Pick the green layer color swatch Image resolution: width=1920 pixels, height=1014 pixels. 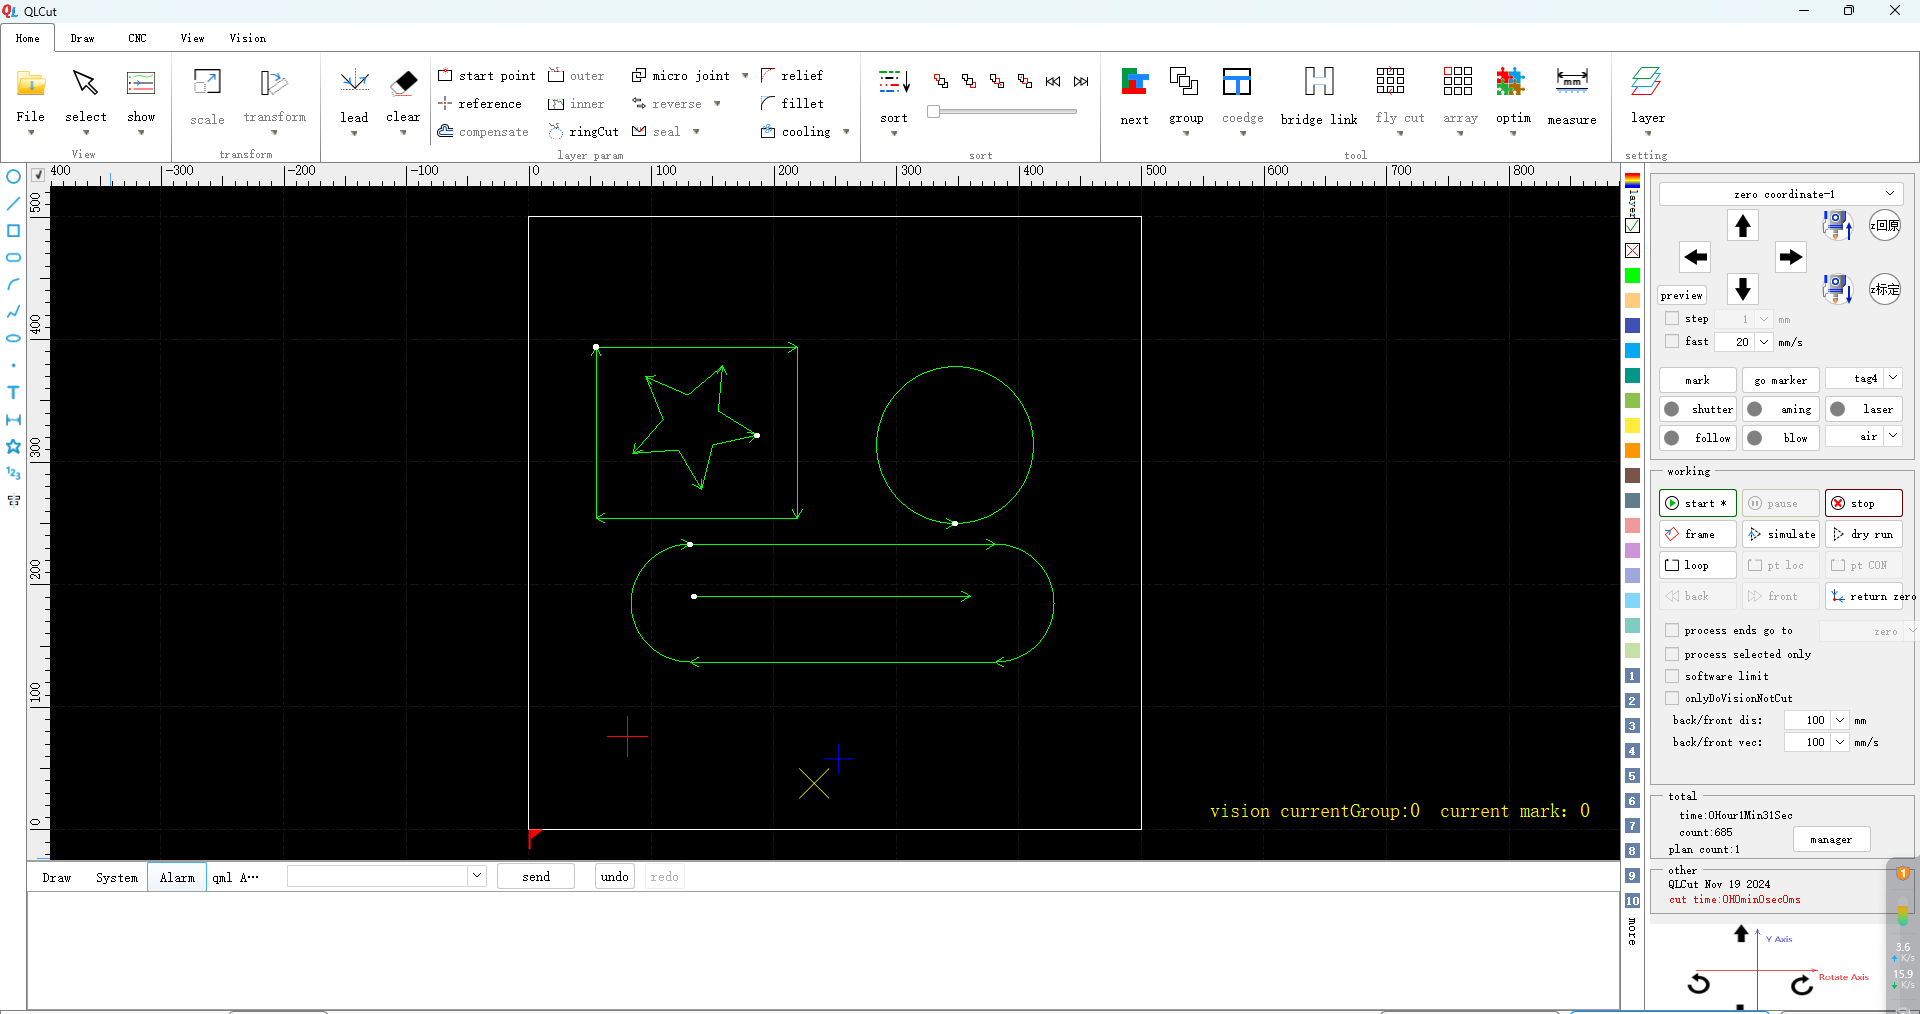click(x=1632, y=276)
